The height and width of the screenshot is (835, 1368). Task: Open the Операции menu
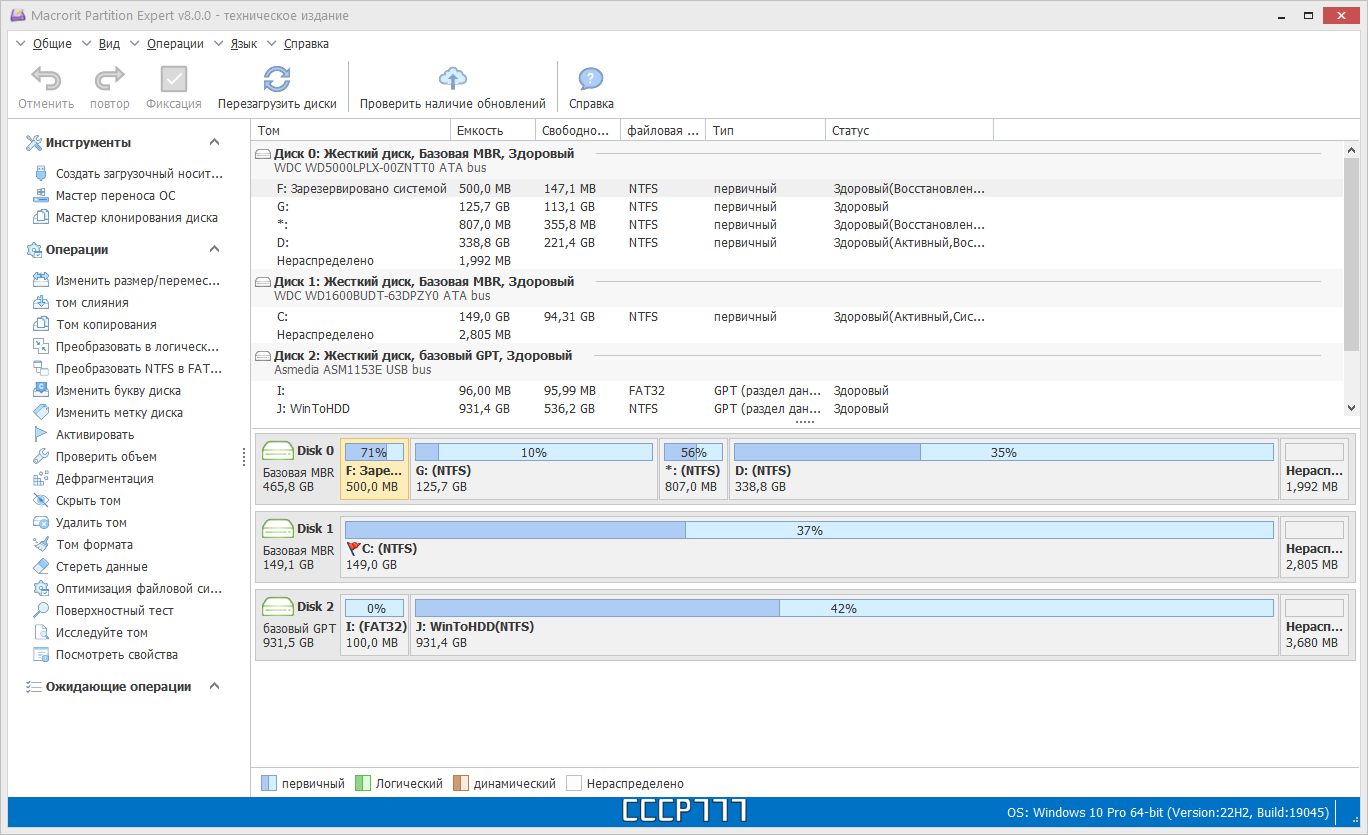[176, 43]
